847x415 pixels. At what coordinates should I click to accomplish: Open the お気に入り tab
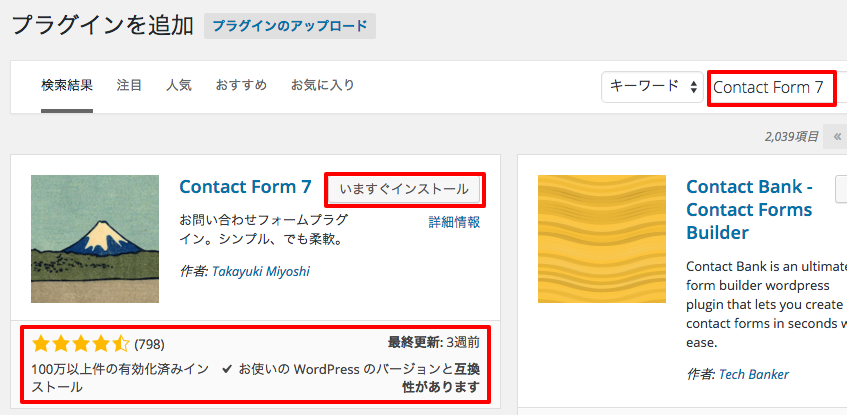pos(322,85)
